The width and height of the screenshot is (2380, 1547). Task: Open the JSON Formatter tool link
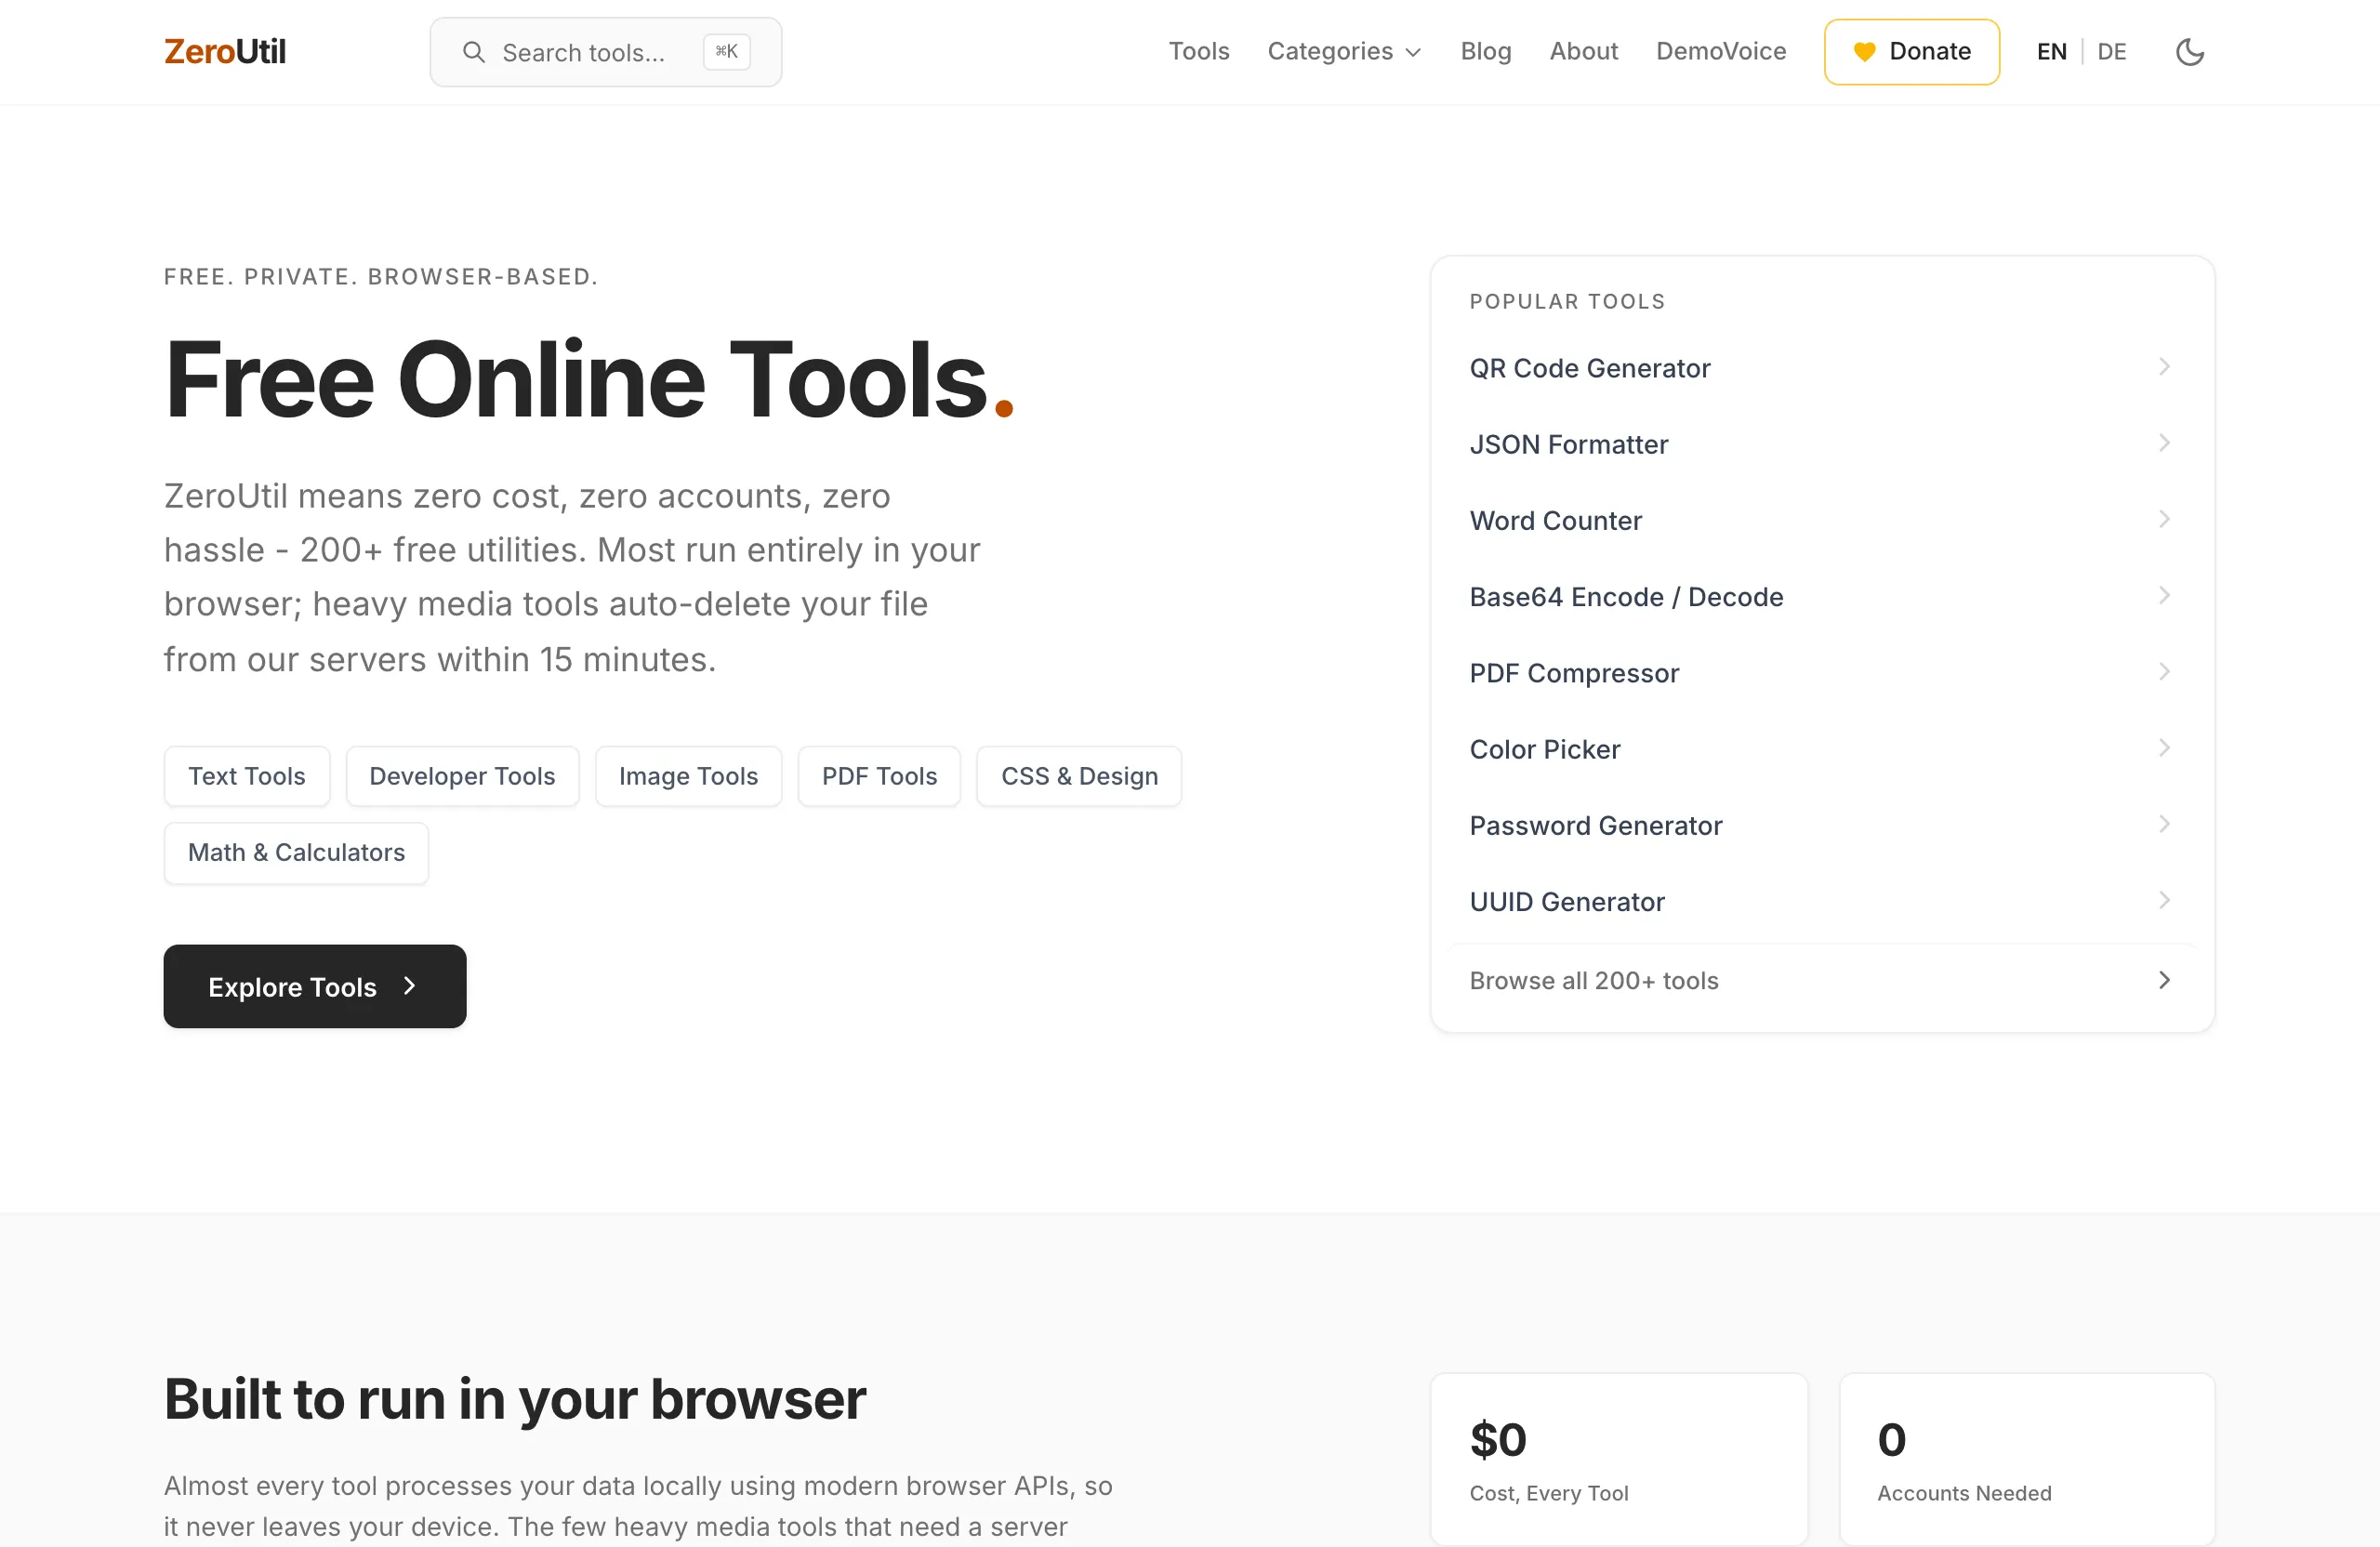(x=1822, y=444)
